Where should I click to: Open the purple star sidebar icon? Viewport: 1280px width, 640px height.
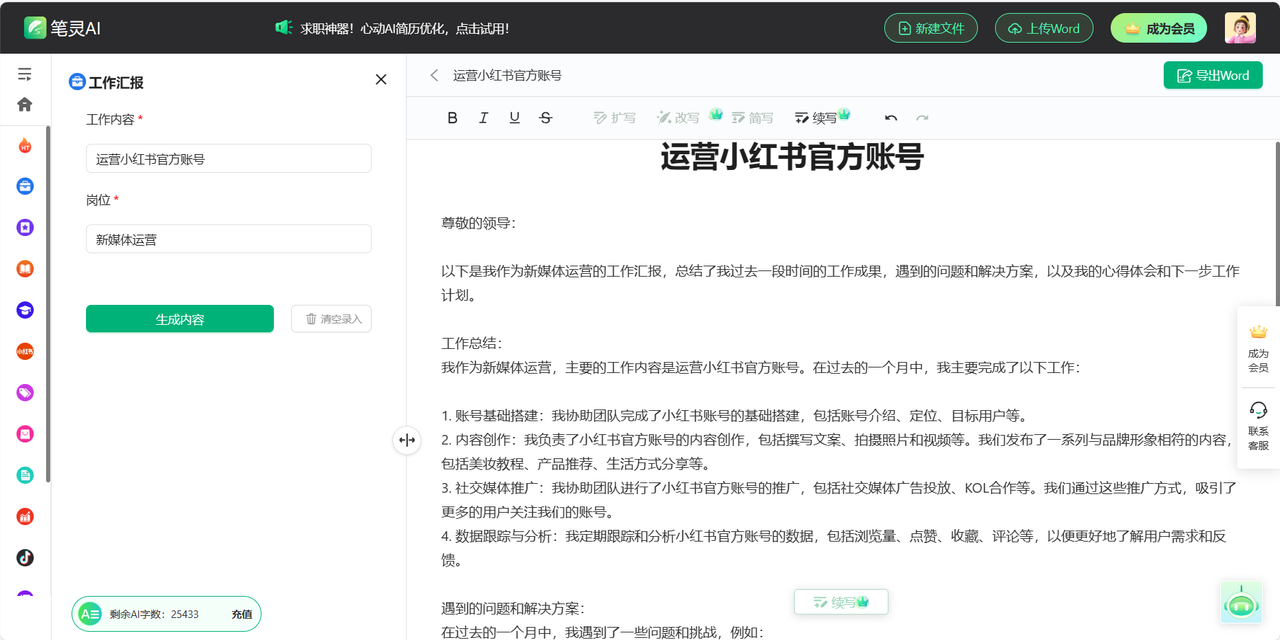coord(25,227)
